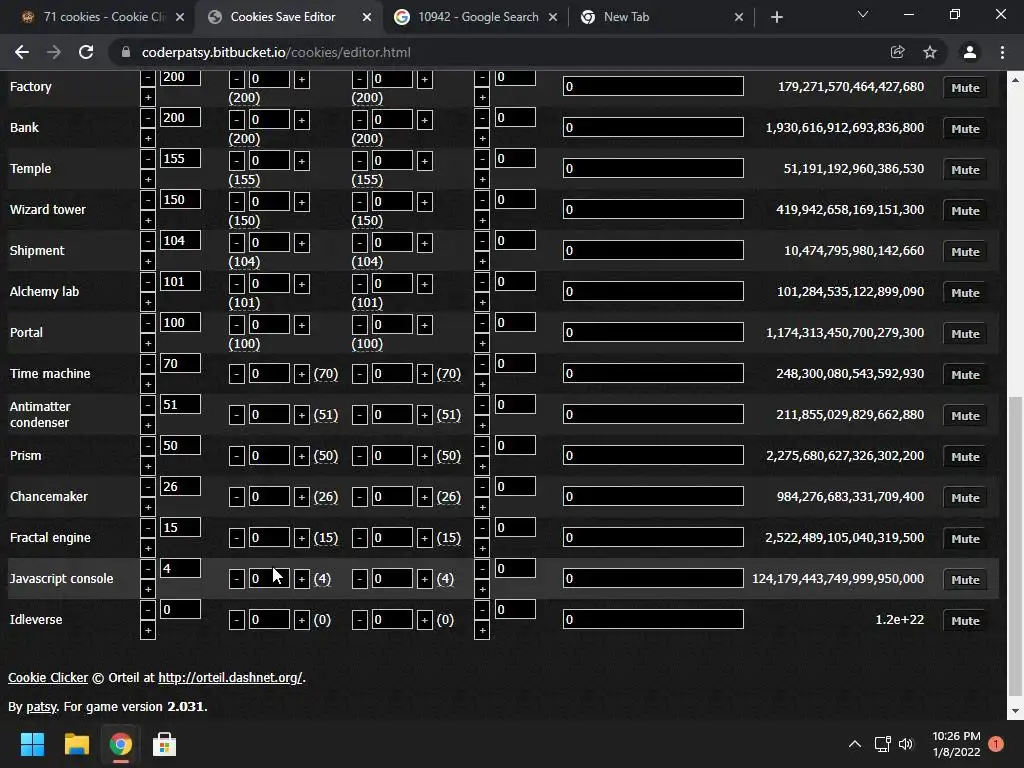Open the tab search dropdown arrow
This screenshot has width=1024, height=768.
(863, 14)
